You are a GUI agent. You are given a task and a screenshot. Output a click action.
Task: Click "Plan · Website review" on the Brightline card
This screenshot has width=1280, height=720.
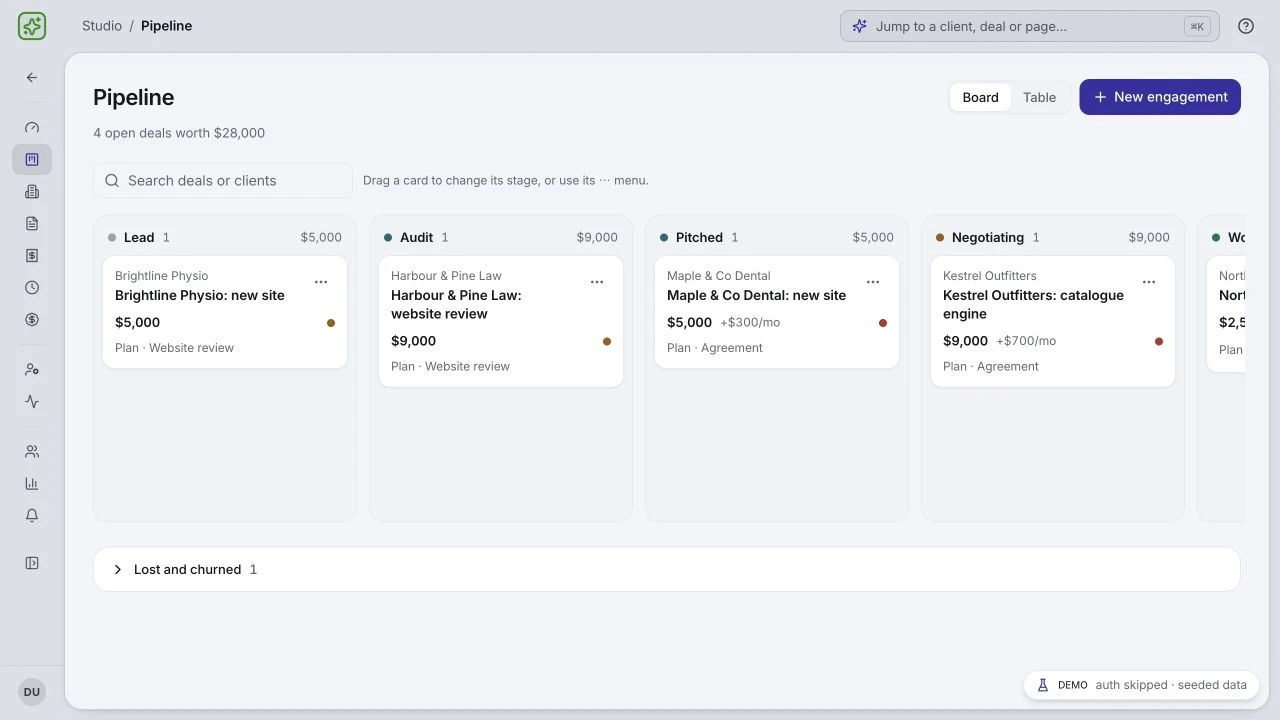pyautogui.click(x=174, y=348)
